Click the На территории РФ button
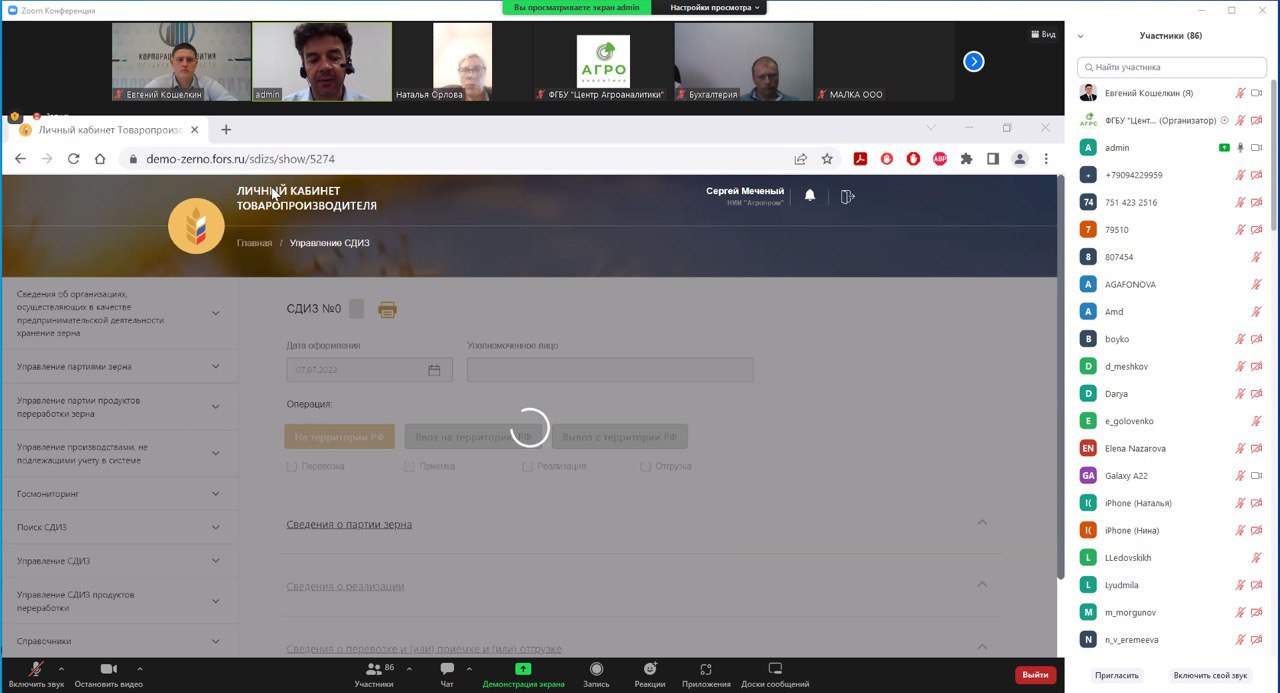This screenshot has height=693, width=1280. 339,437
